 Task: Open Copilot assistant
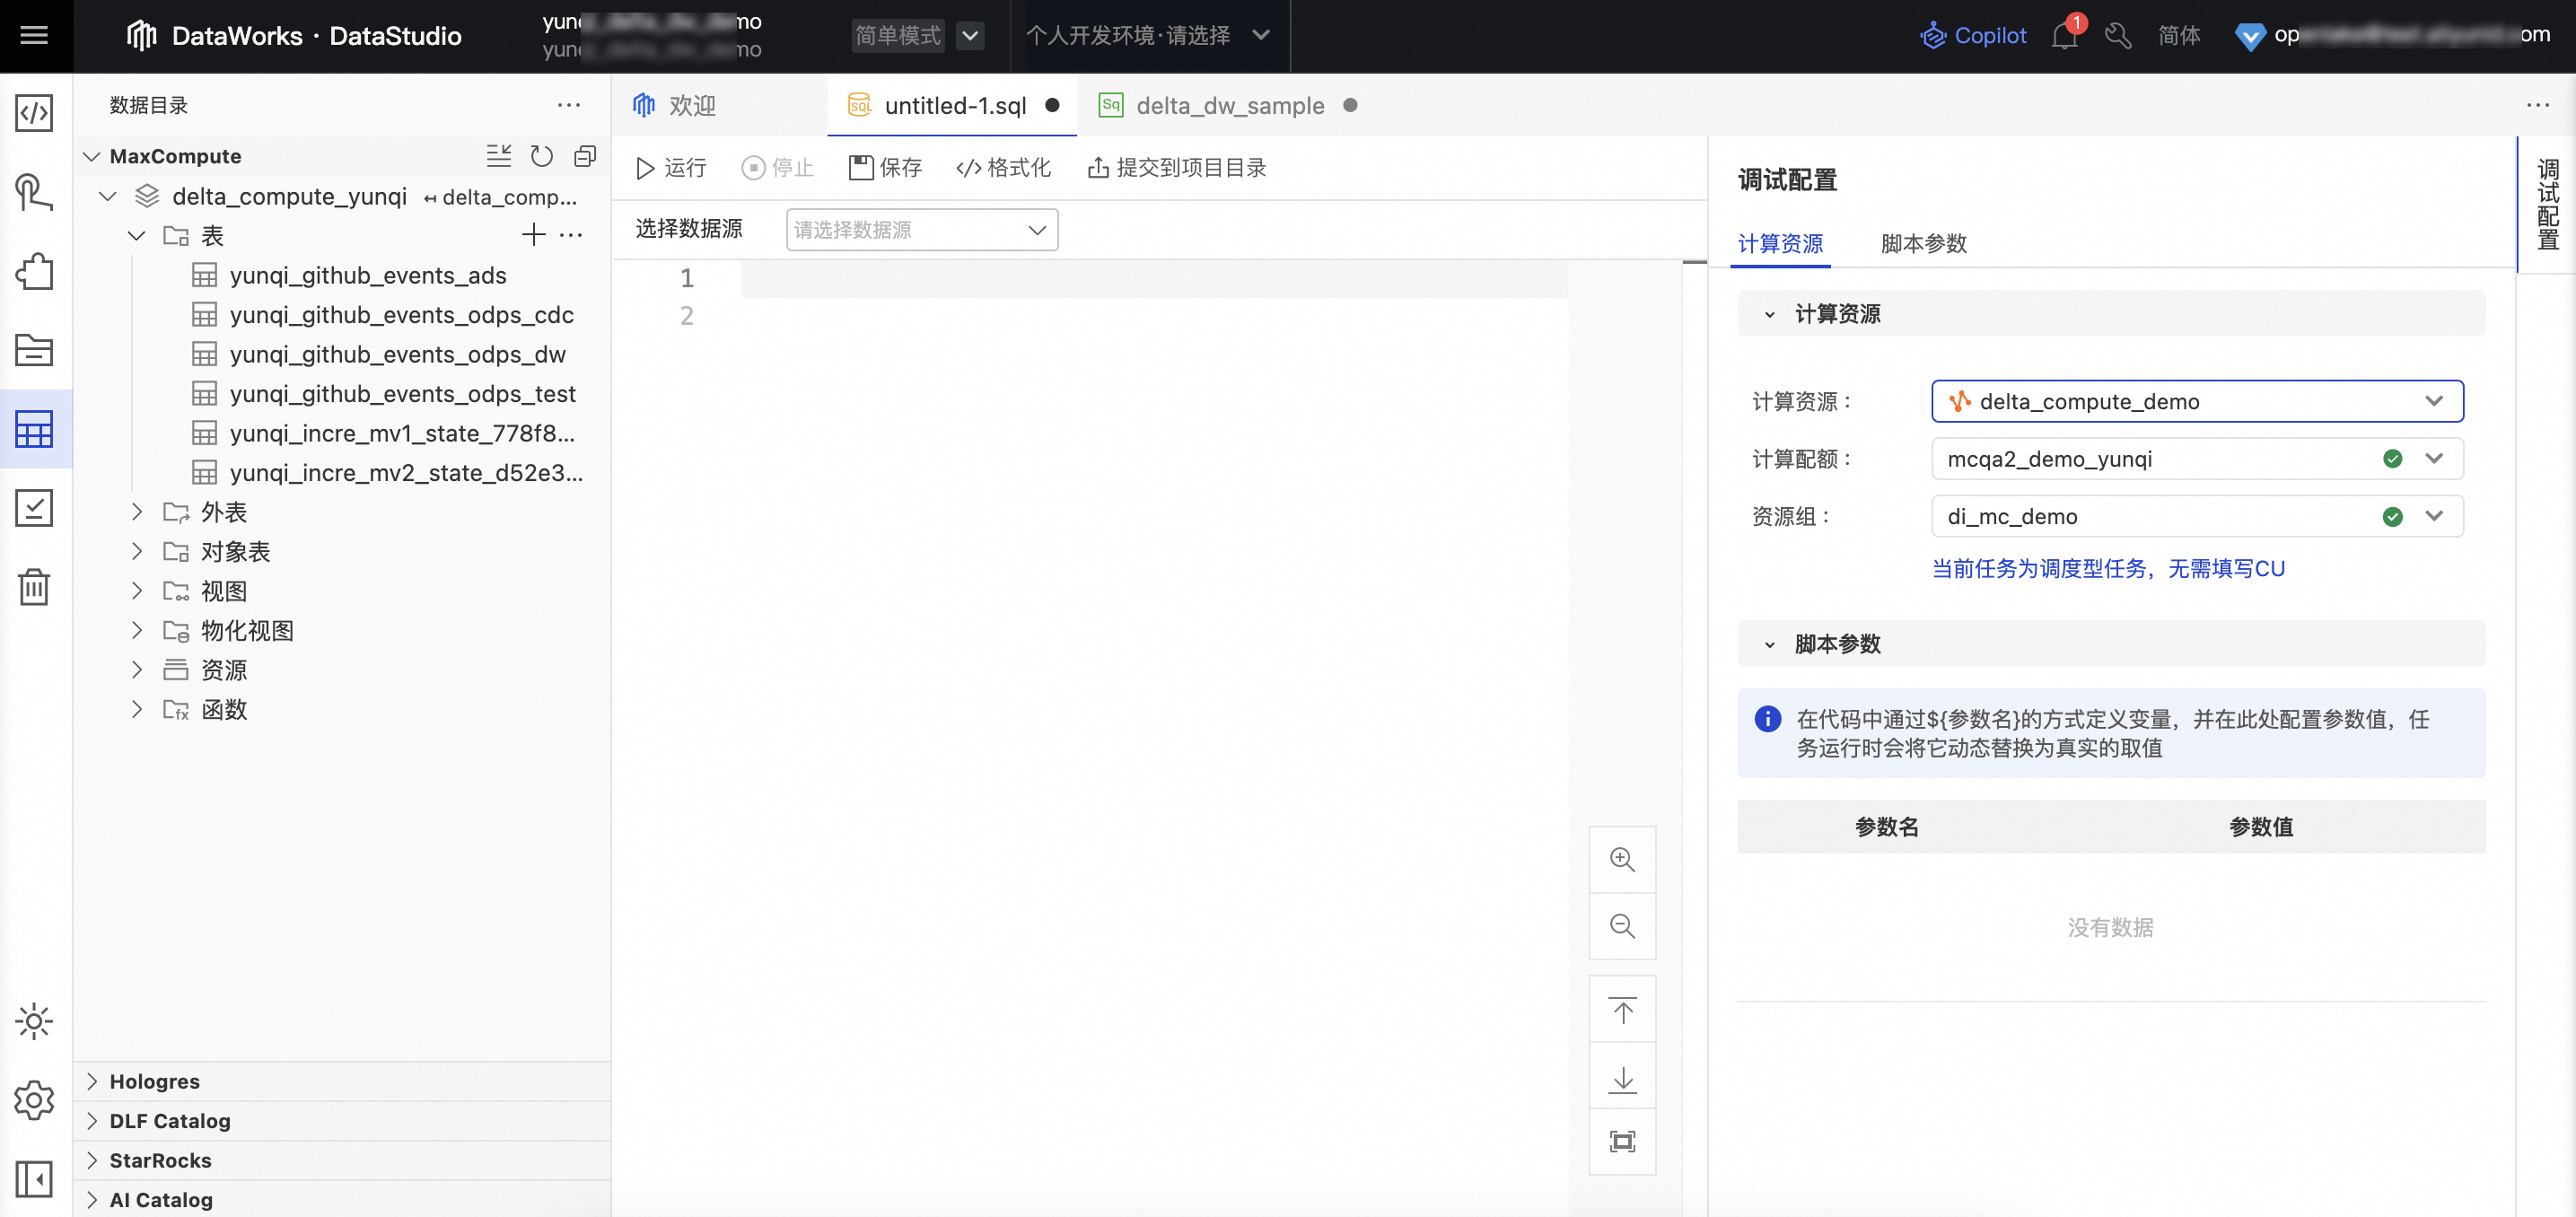1973,36
